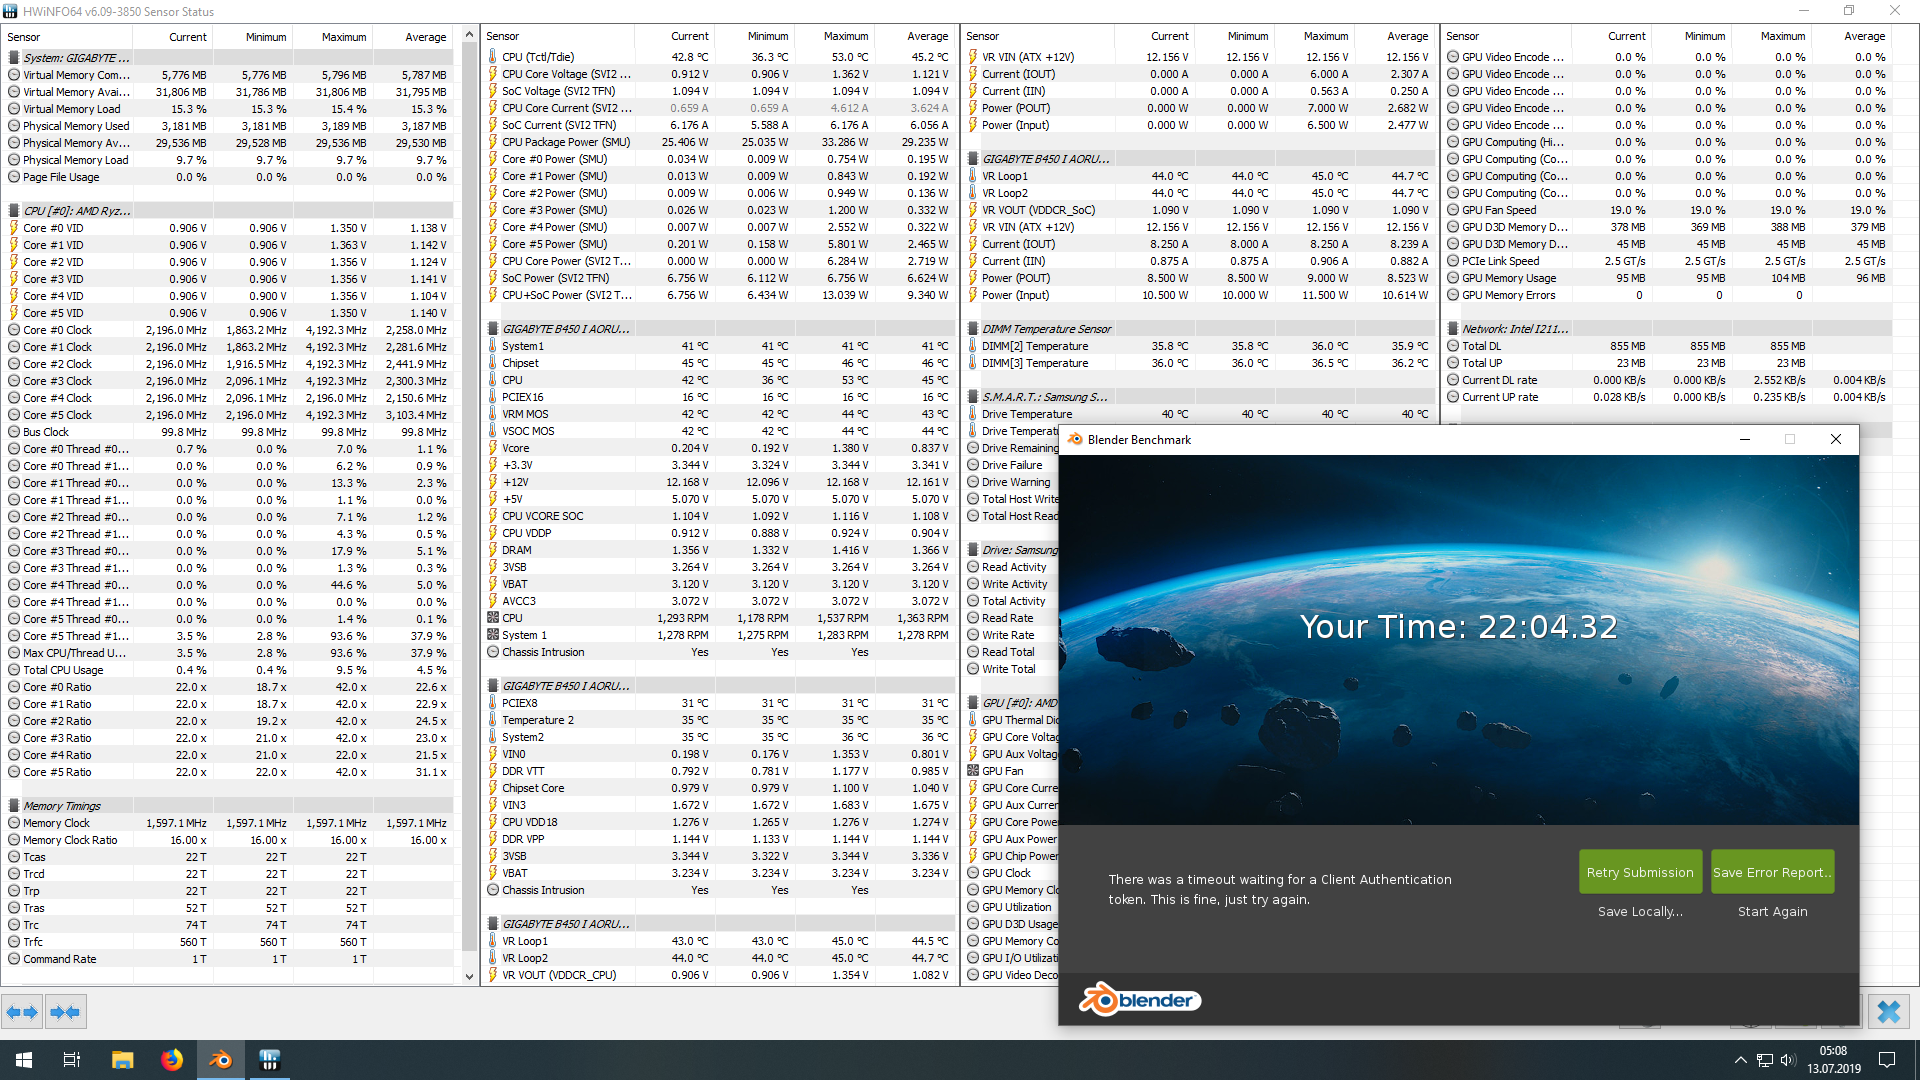Switch to HWiNFO via taskbar icon
Image resolution: width=1920 pixels, height=1080 pixels.
pos(269,1060)
